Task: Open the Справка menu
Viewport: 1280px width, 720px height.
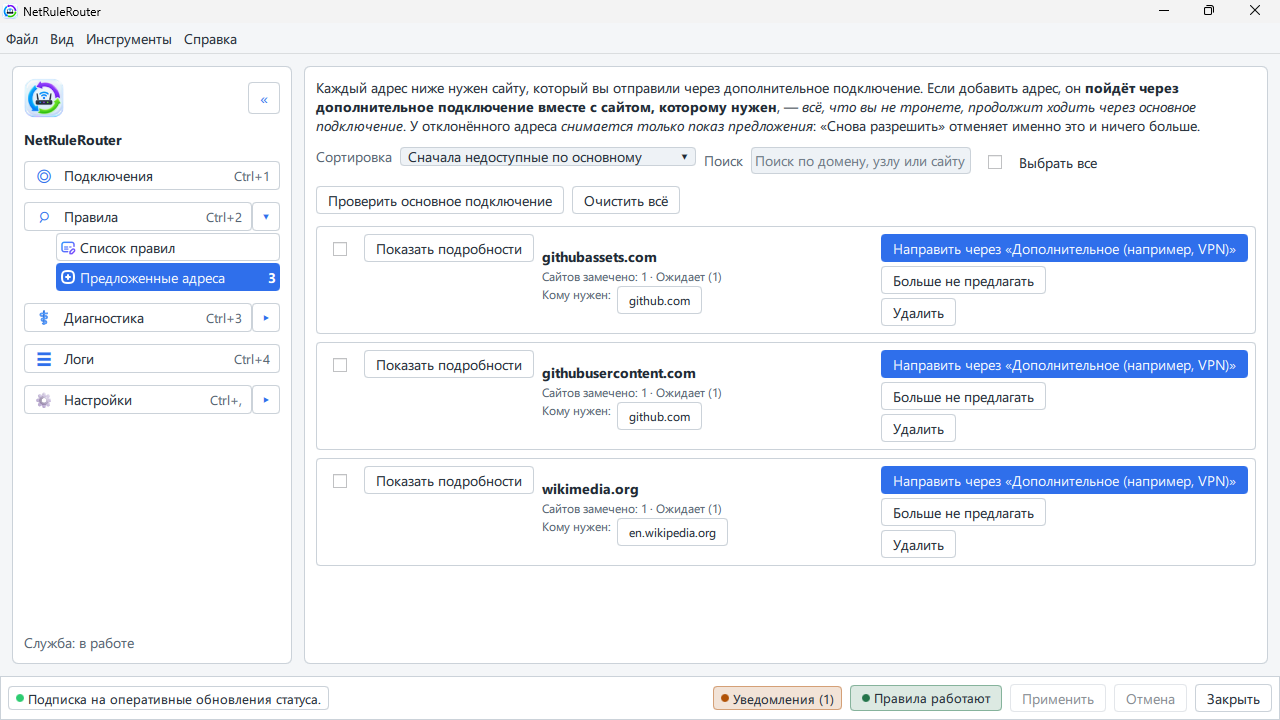Action: pyautogui.click(x=211, y=40)
